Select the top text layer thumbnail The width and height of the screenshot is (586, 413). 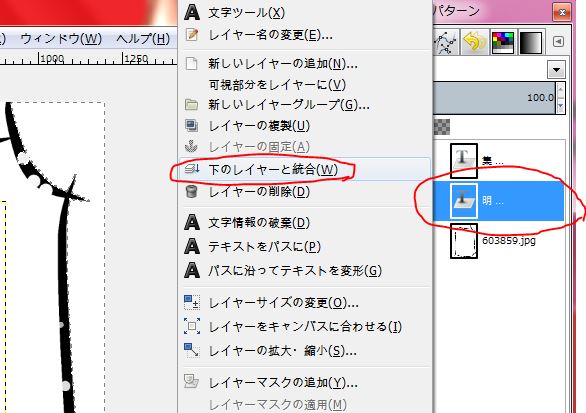tap(464, 161)
